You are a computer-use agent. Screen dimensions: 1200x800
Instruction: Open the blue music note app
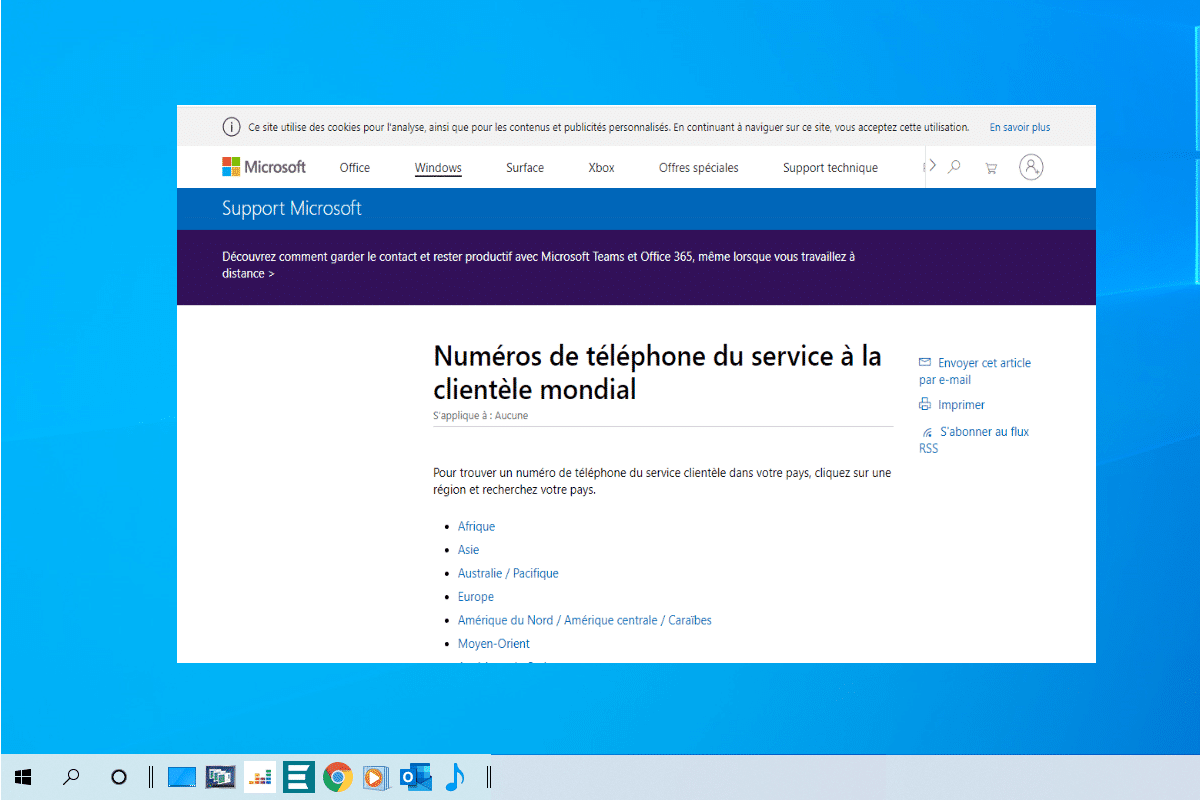[x=455, y=777]
